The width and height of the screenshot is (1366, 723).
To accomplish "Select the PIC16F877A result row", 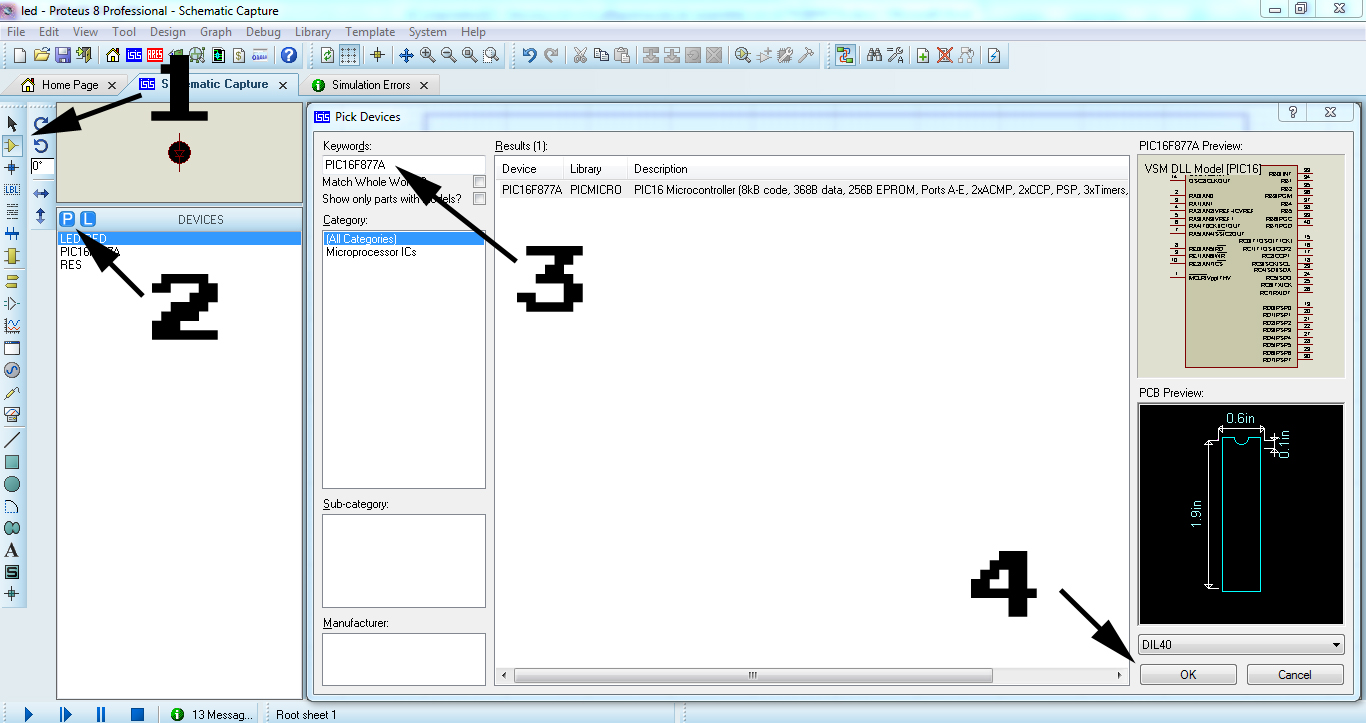I will click(x=812, y=189).
